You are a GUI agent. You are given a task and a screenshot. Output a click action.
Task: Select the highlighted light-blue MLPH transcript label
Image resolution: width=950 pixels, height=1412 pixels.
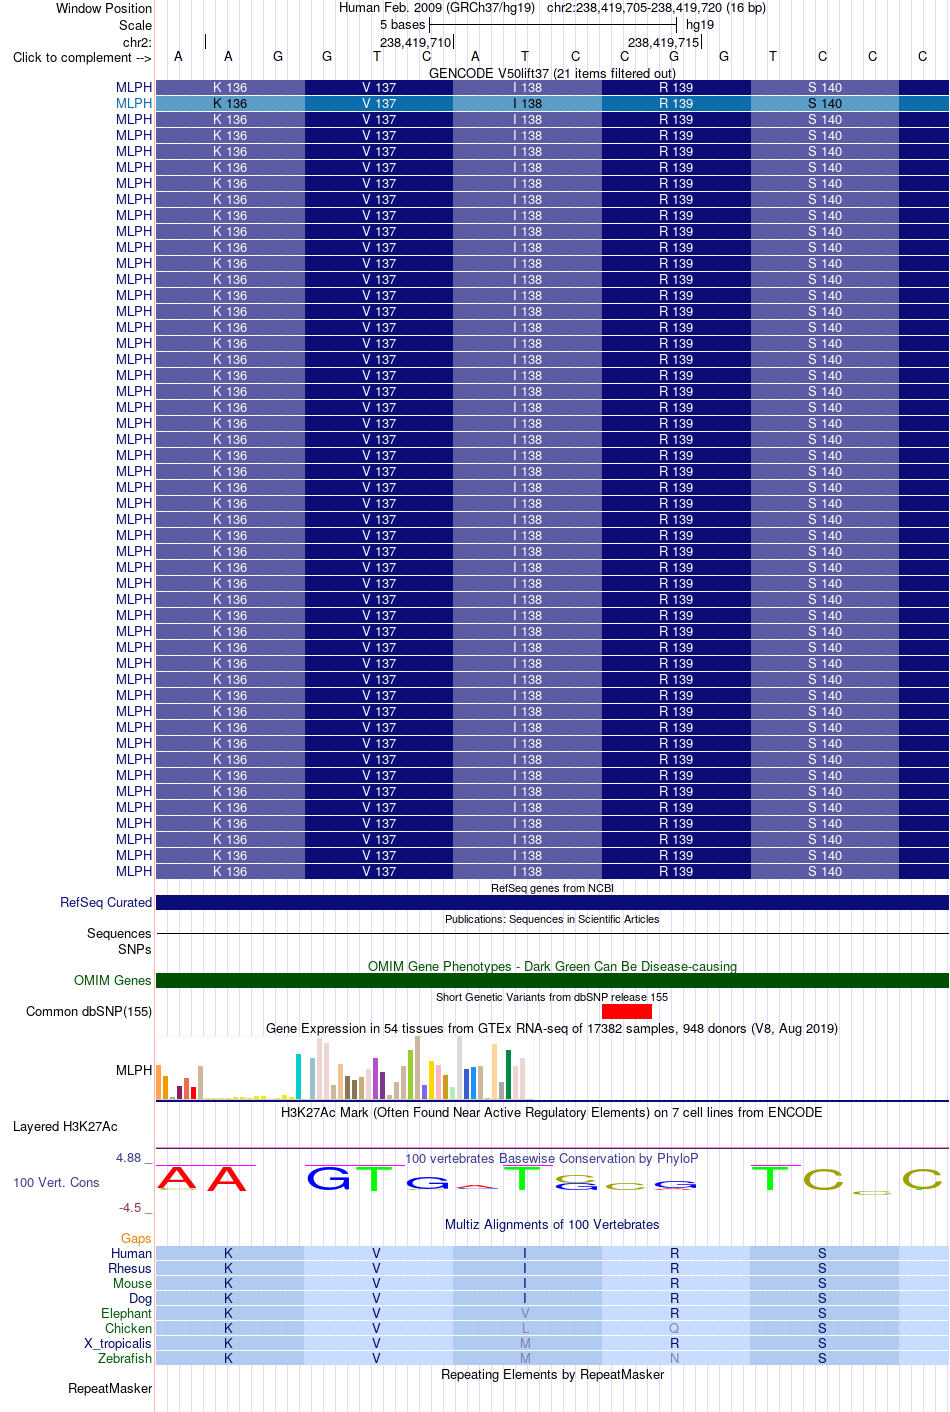coord(134,103)
